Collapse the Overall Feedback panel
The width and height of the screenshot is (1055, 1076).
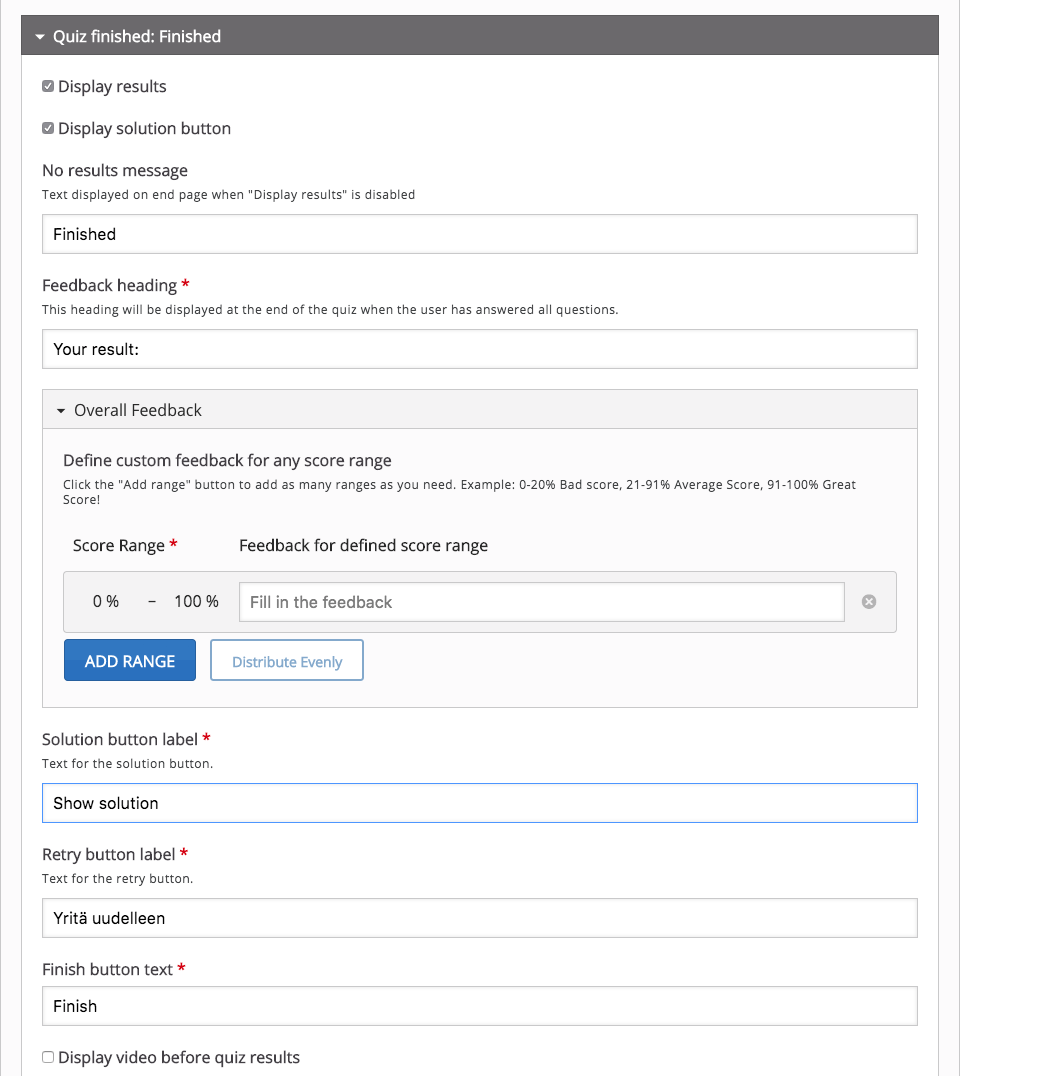[x=480, y=410]
